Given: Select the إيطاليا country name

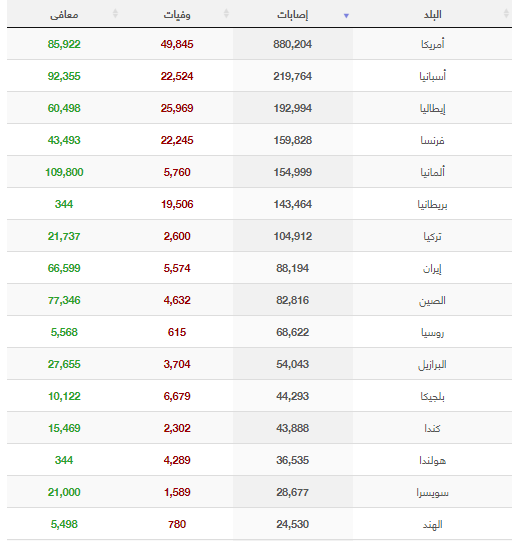Looking at the screenshot, I should click(433, 108).
